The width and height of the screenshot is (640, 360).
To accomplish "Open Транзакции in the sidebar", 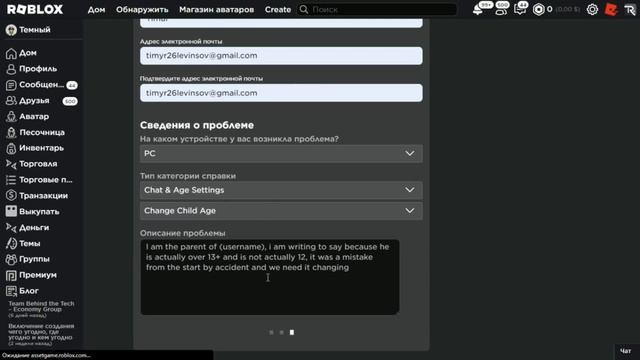I will pos(37,196).
